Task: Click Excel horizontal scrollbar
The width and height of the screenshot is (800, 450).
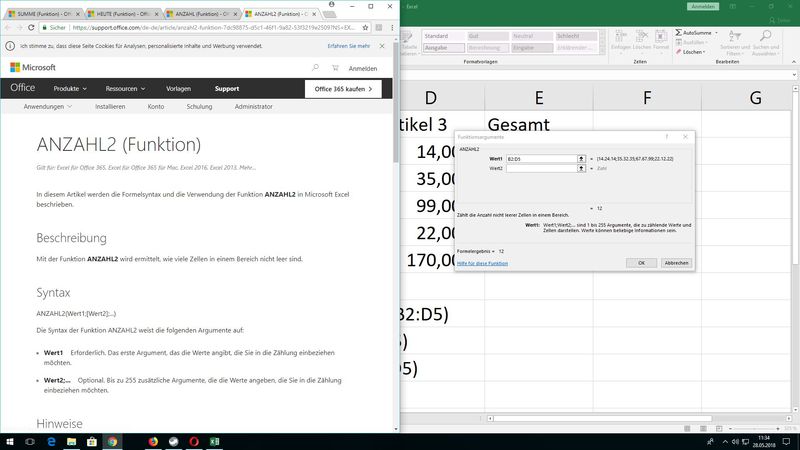Action: [x=602, y=418]
